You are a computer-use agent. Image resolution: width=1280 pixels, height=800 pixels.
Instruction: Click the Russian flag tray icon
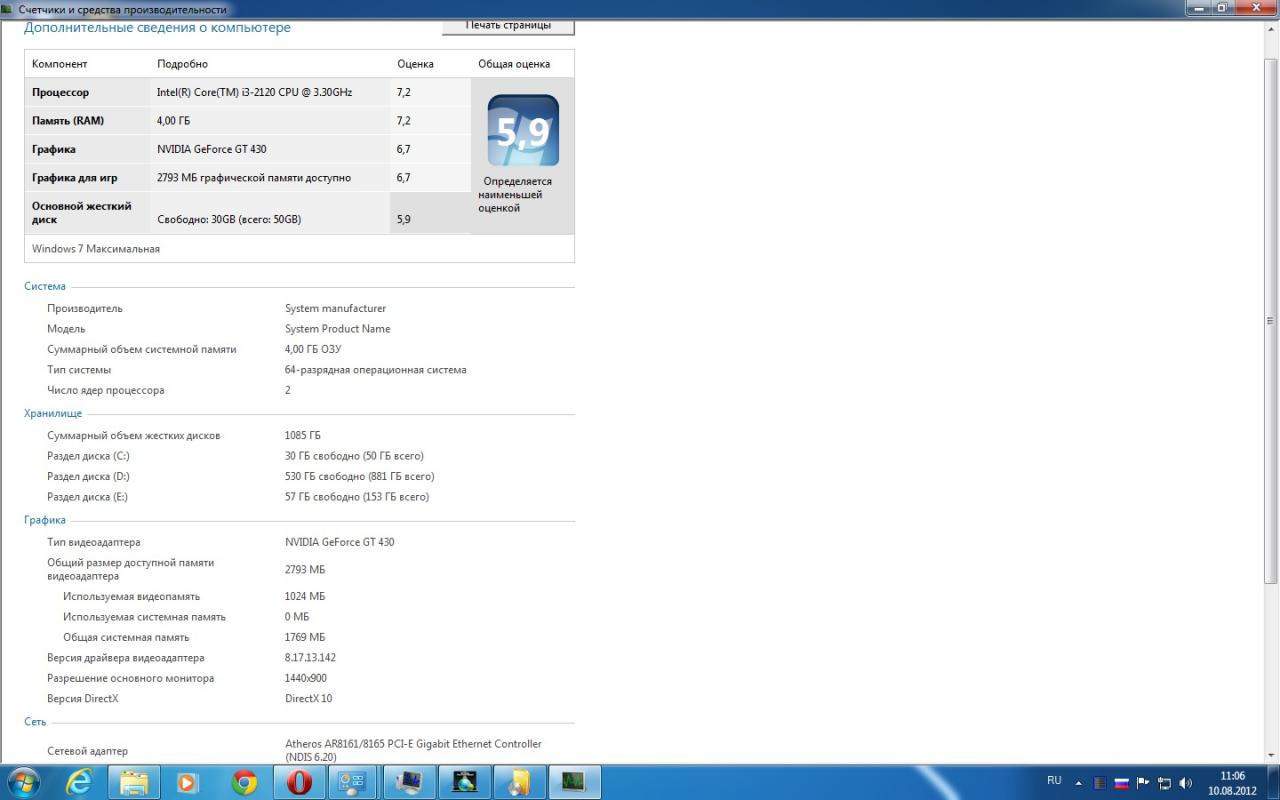pyautogui.click(x=1121, y=782)
